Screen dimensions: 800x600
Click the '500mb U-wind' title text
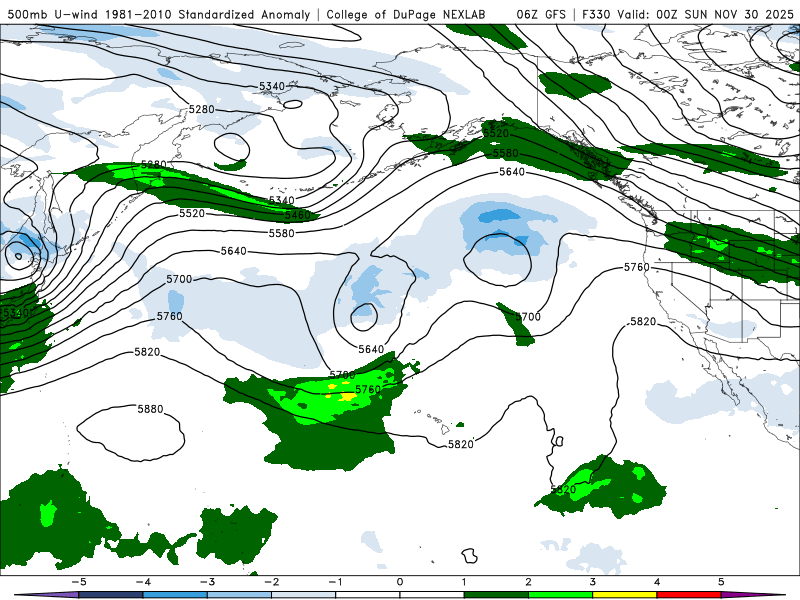[x=54, y=15]
